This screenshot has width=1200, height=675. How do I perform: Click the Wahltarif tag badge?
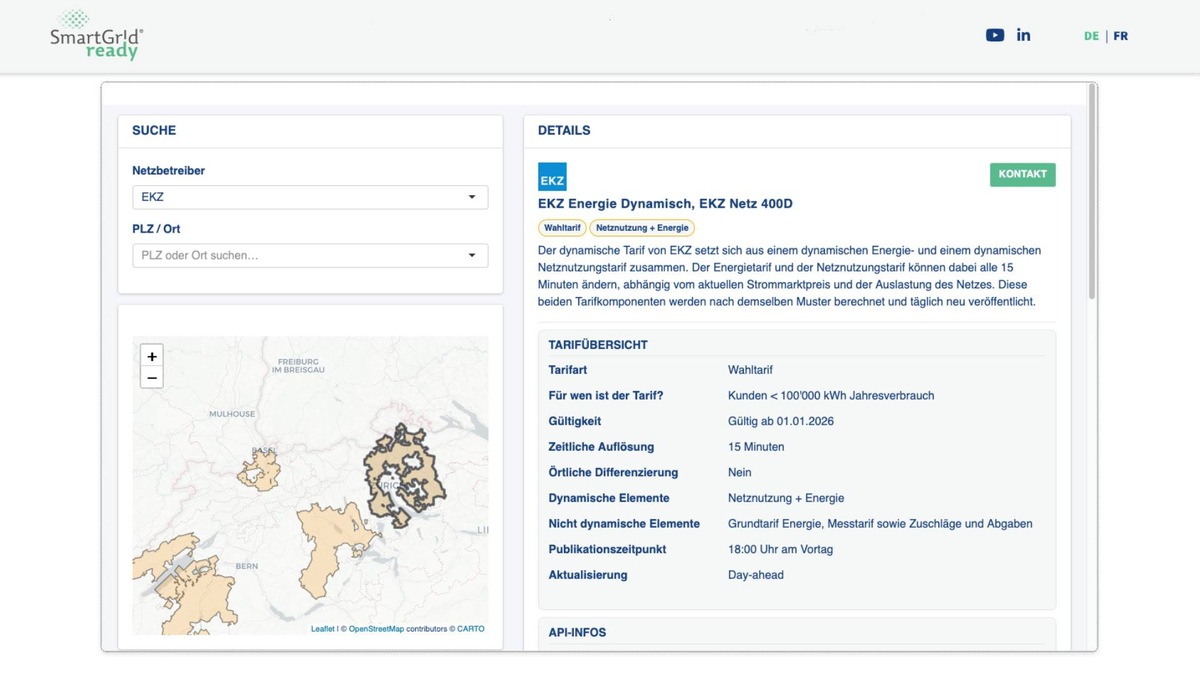click(562, 228)
